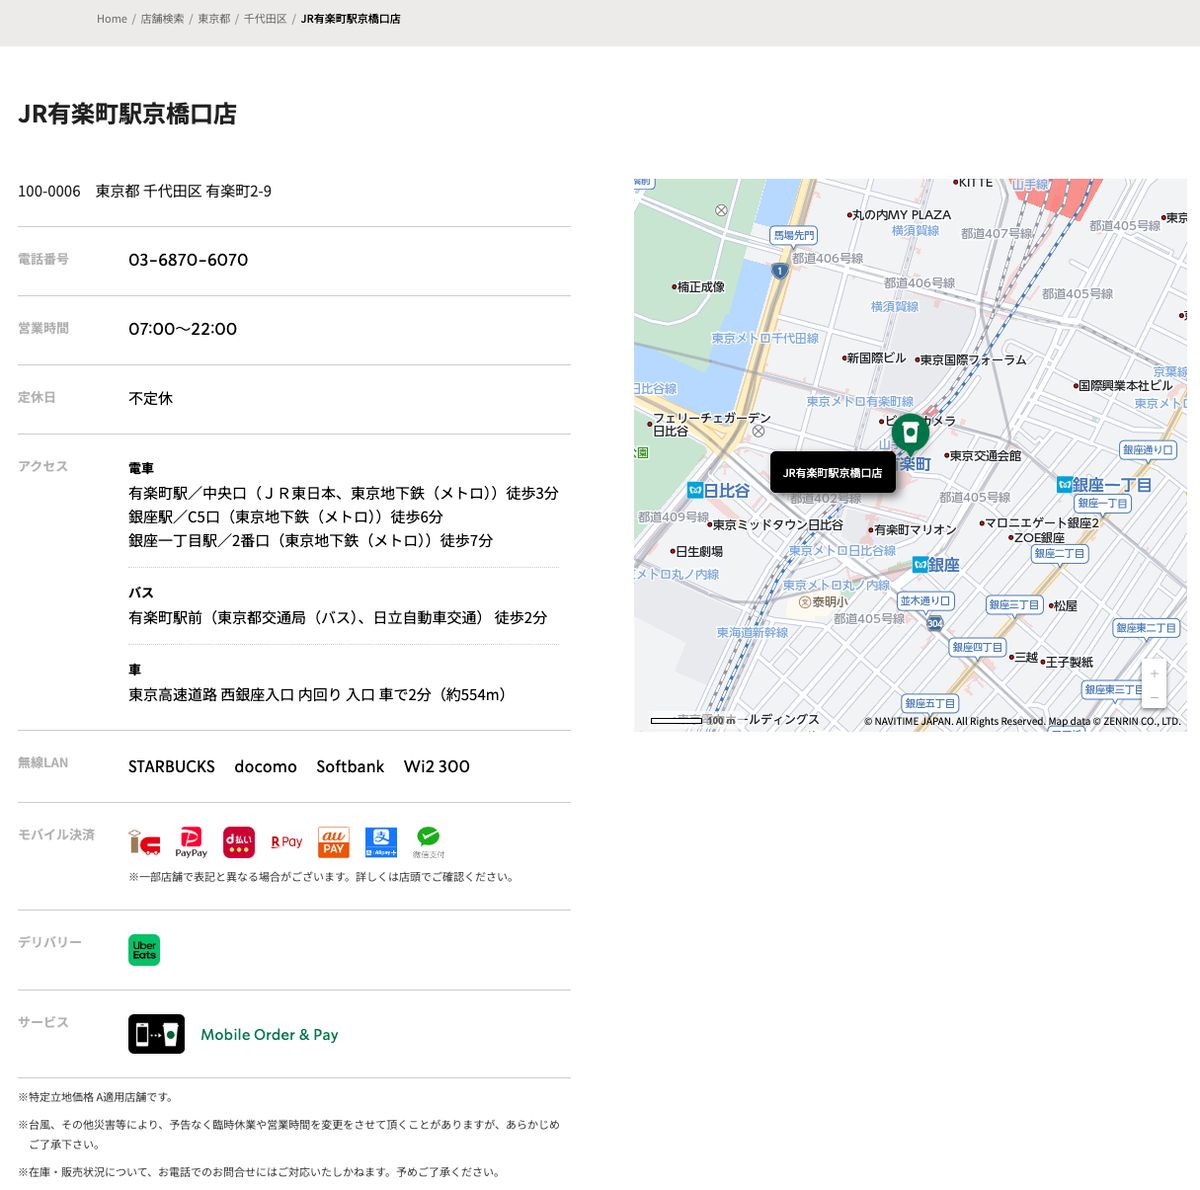The width and height of the screenshot is (1200, 1190).
Task: Click the 銀座三丁目 intersection label on map
Action: 1014,605
